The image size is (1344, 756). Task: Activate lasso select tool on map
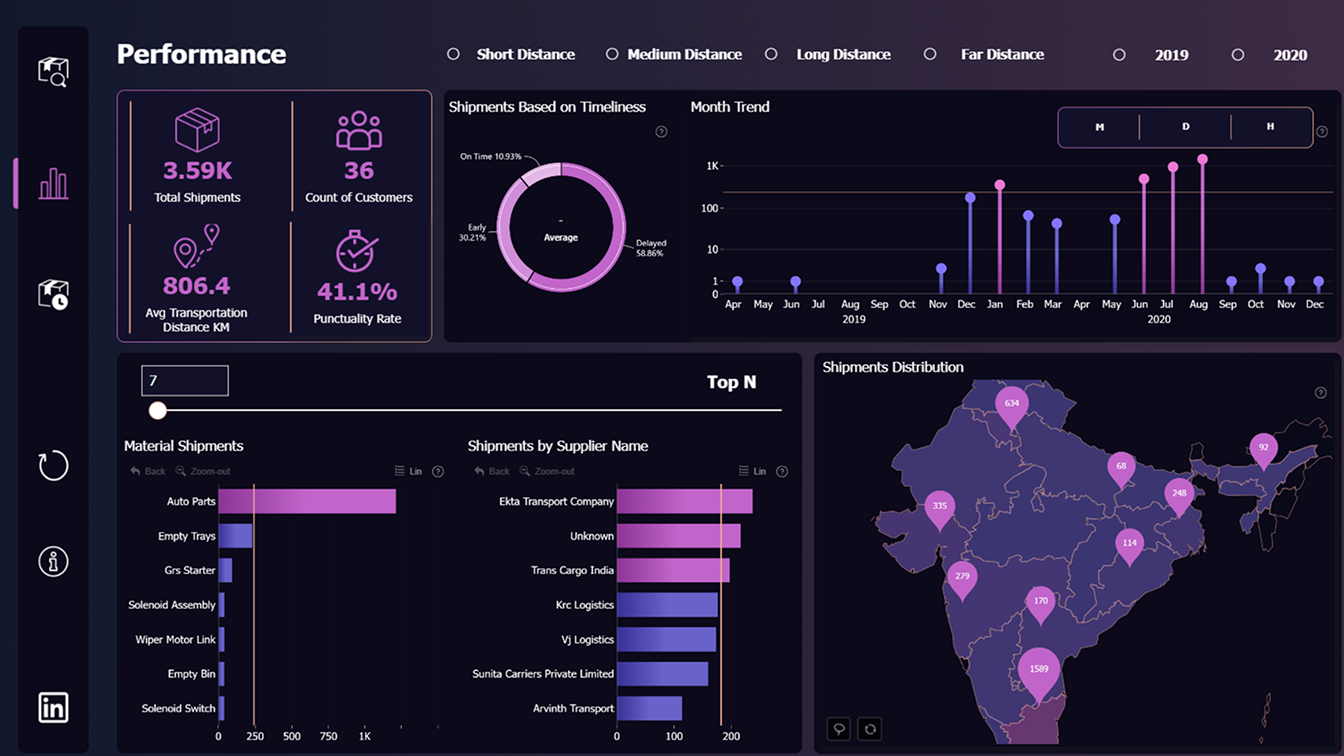pos(839,729)
